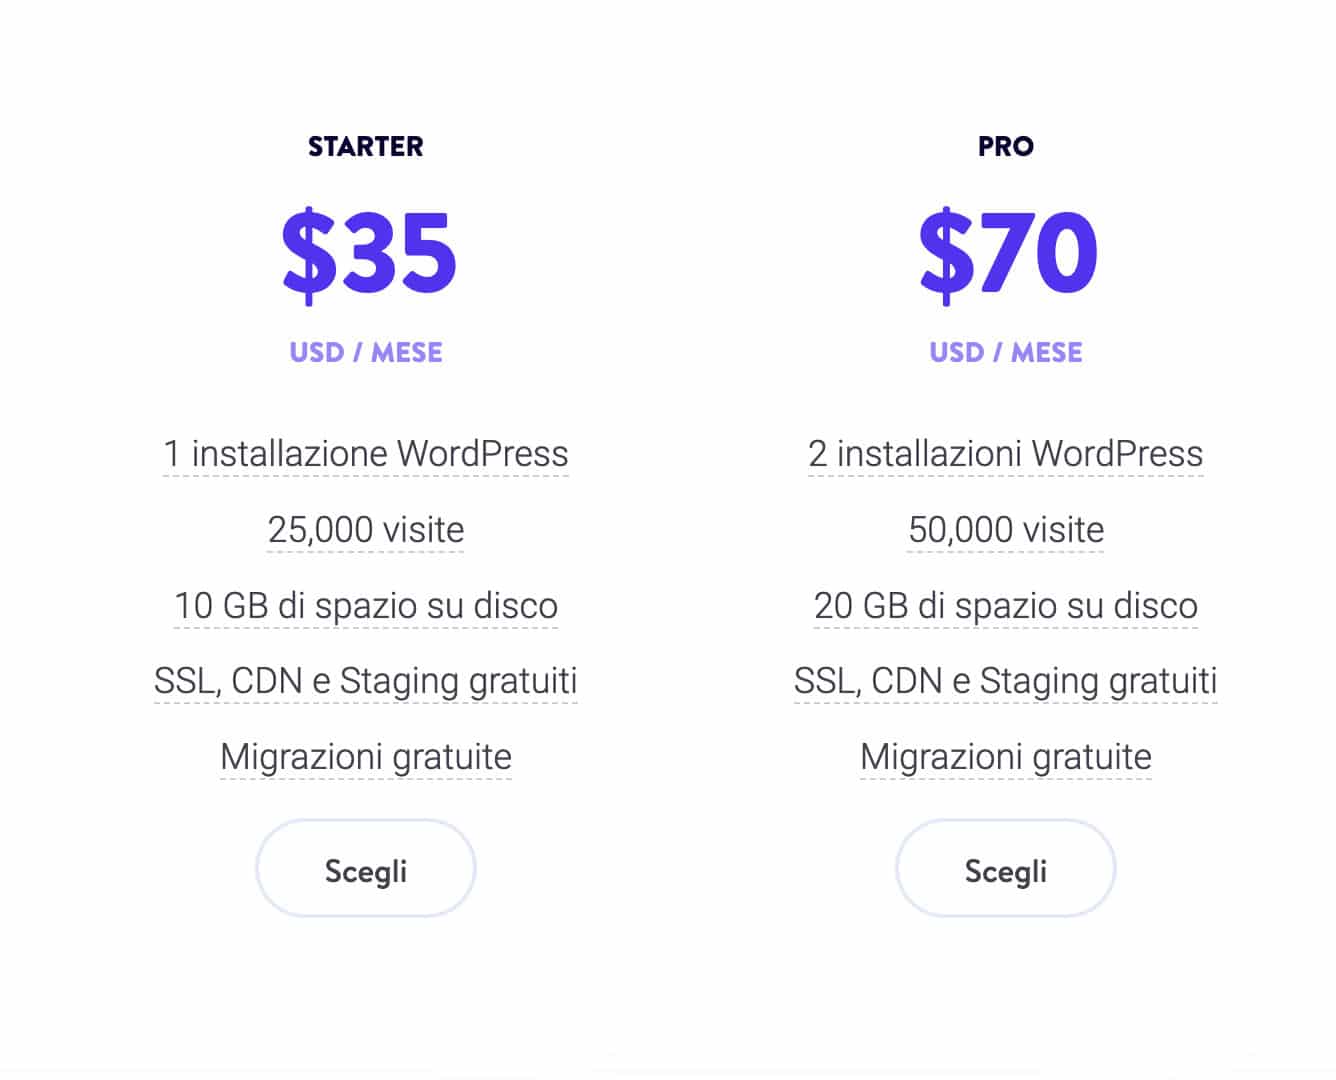This screenshot has width=1336, height=1080.
Task: Click the $35 price text
Action: [367, 255]
